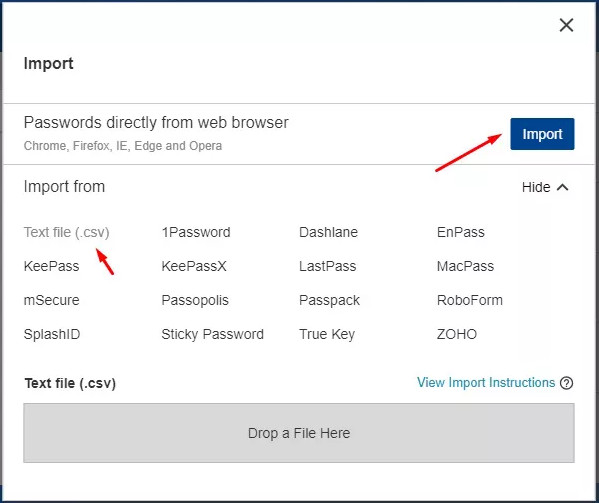Choose 1Password as import source
The image size is (599, 503).
click(196, 232)
